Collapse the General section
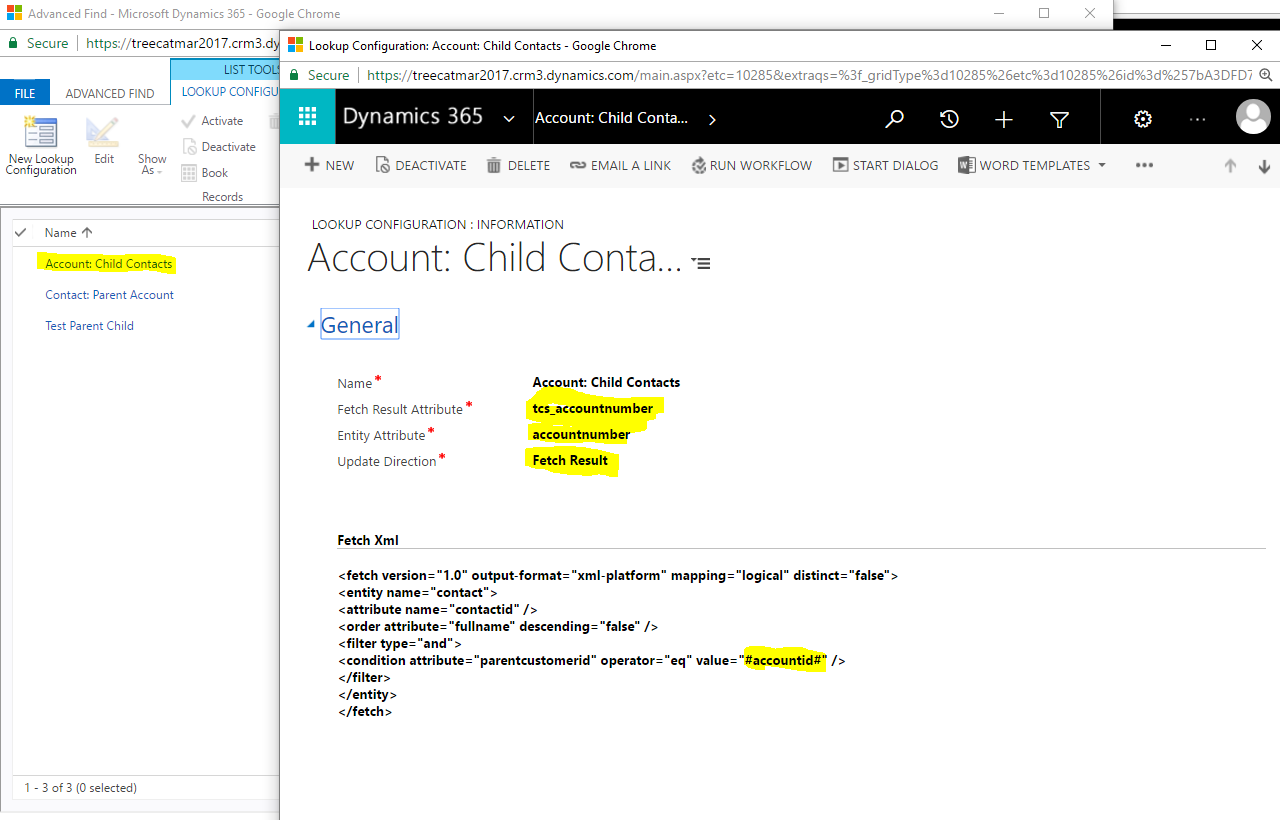Viewport: 1280px width, 820px height. (x=312, y=325)
